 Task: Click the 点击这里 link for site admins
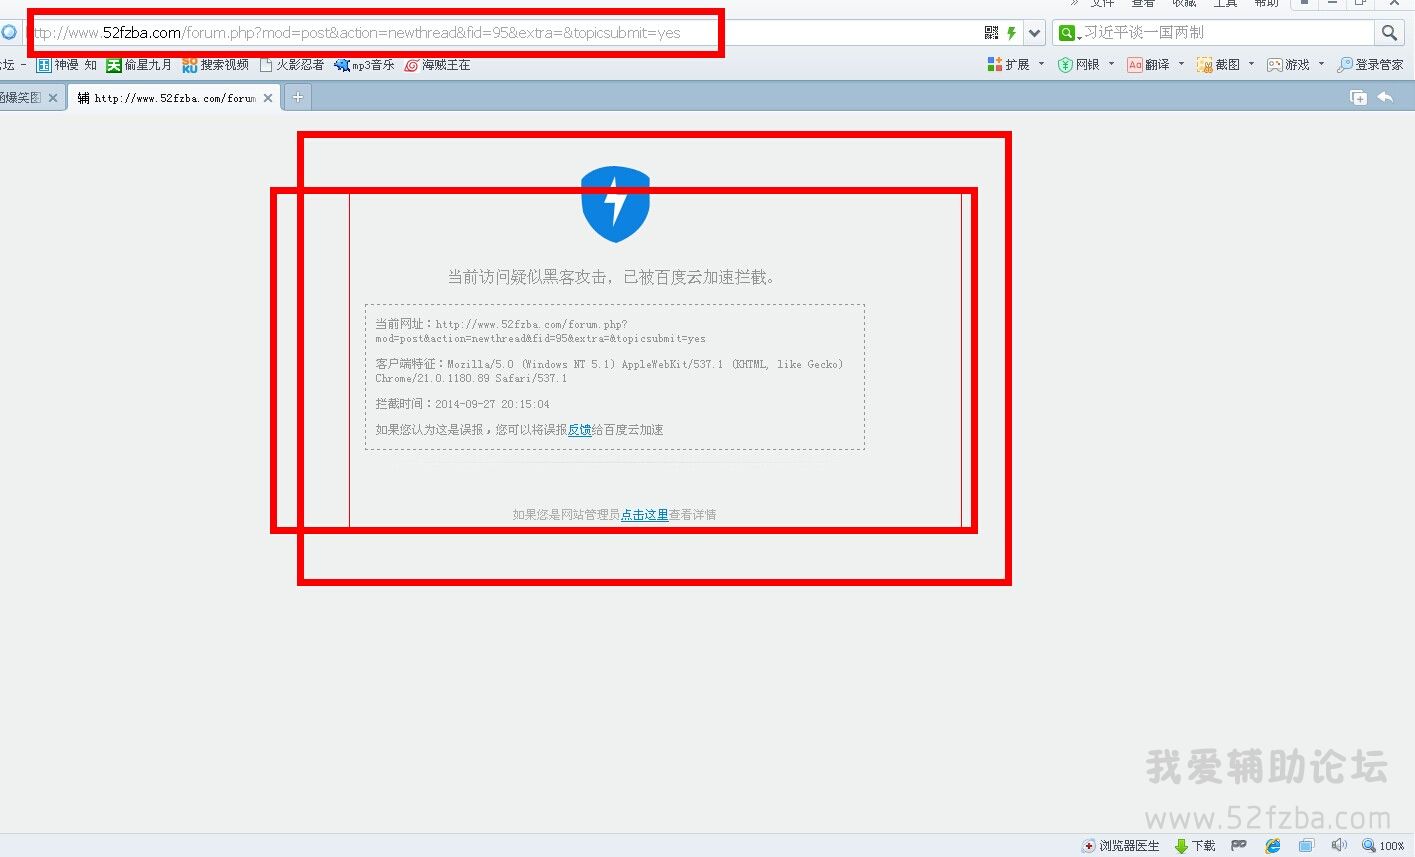tap(644, 515)
